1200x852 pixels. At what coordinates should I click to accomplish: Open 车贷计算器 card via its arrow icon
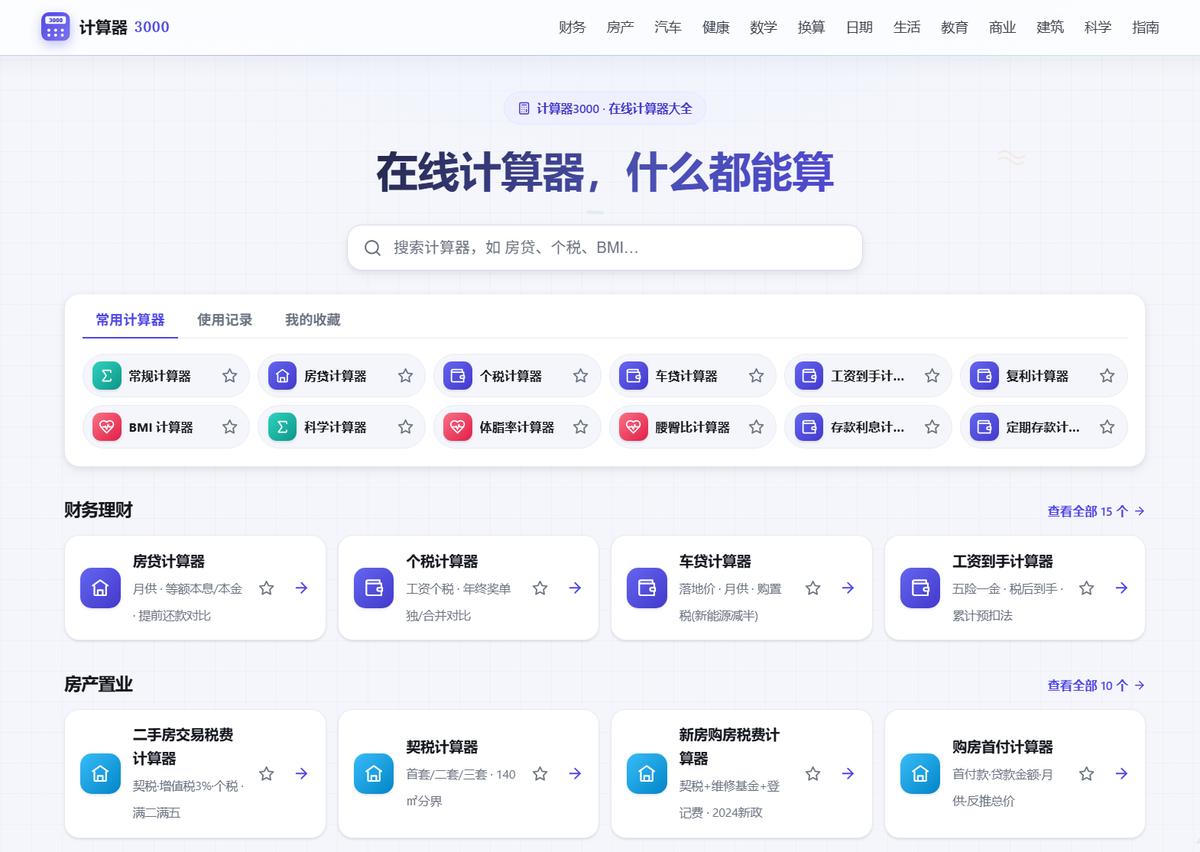tap(848, 588)
